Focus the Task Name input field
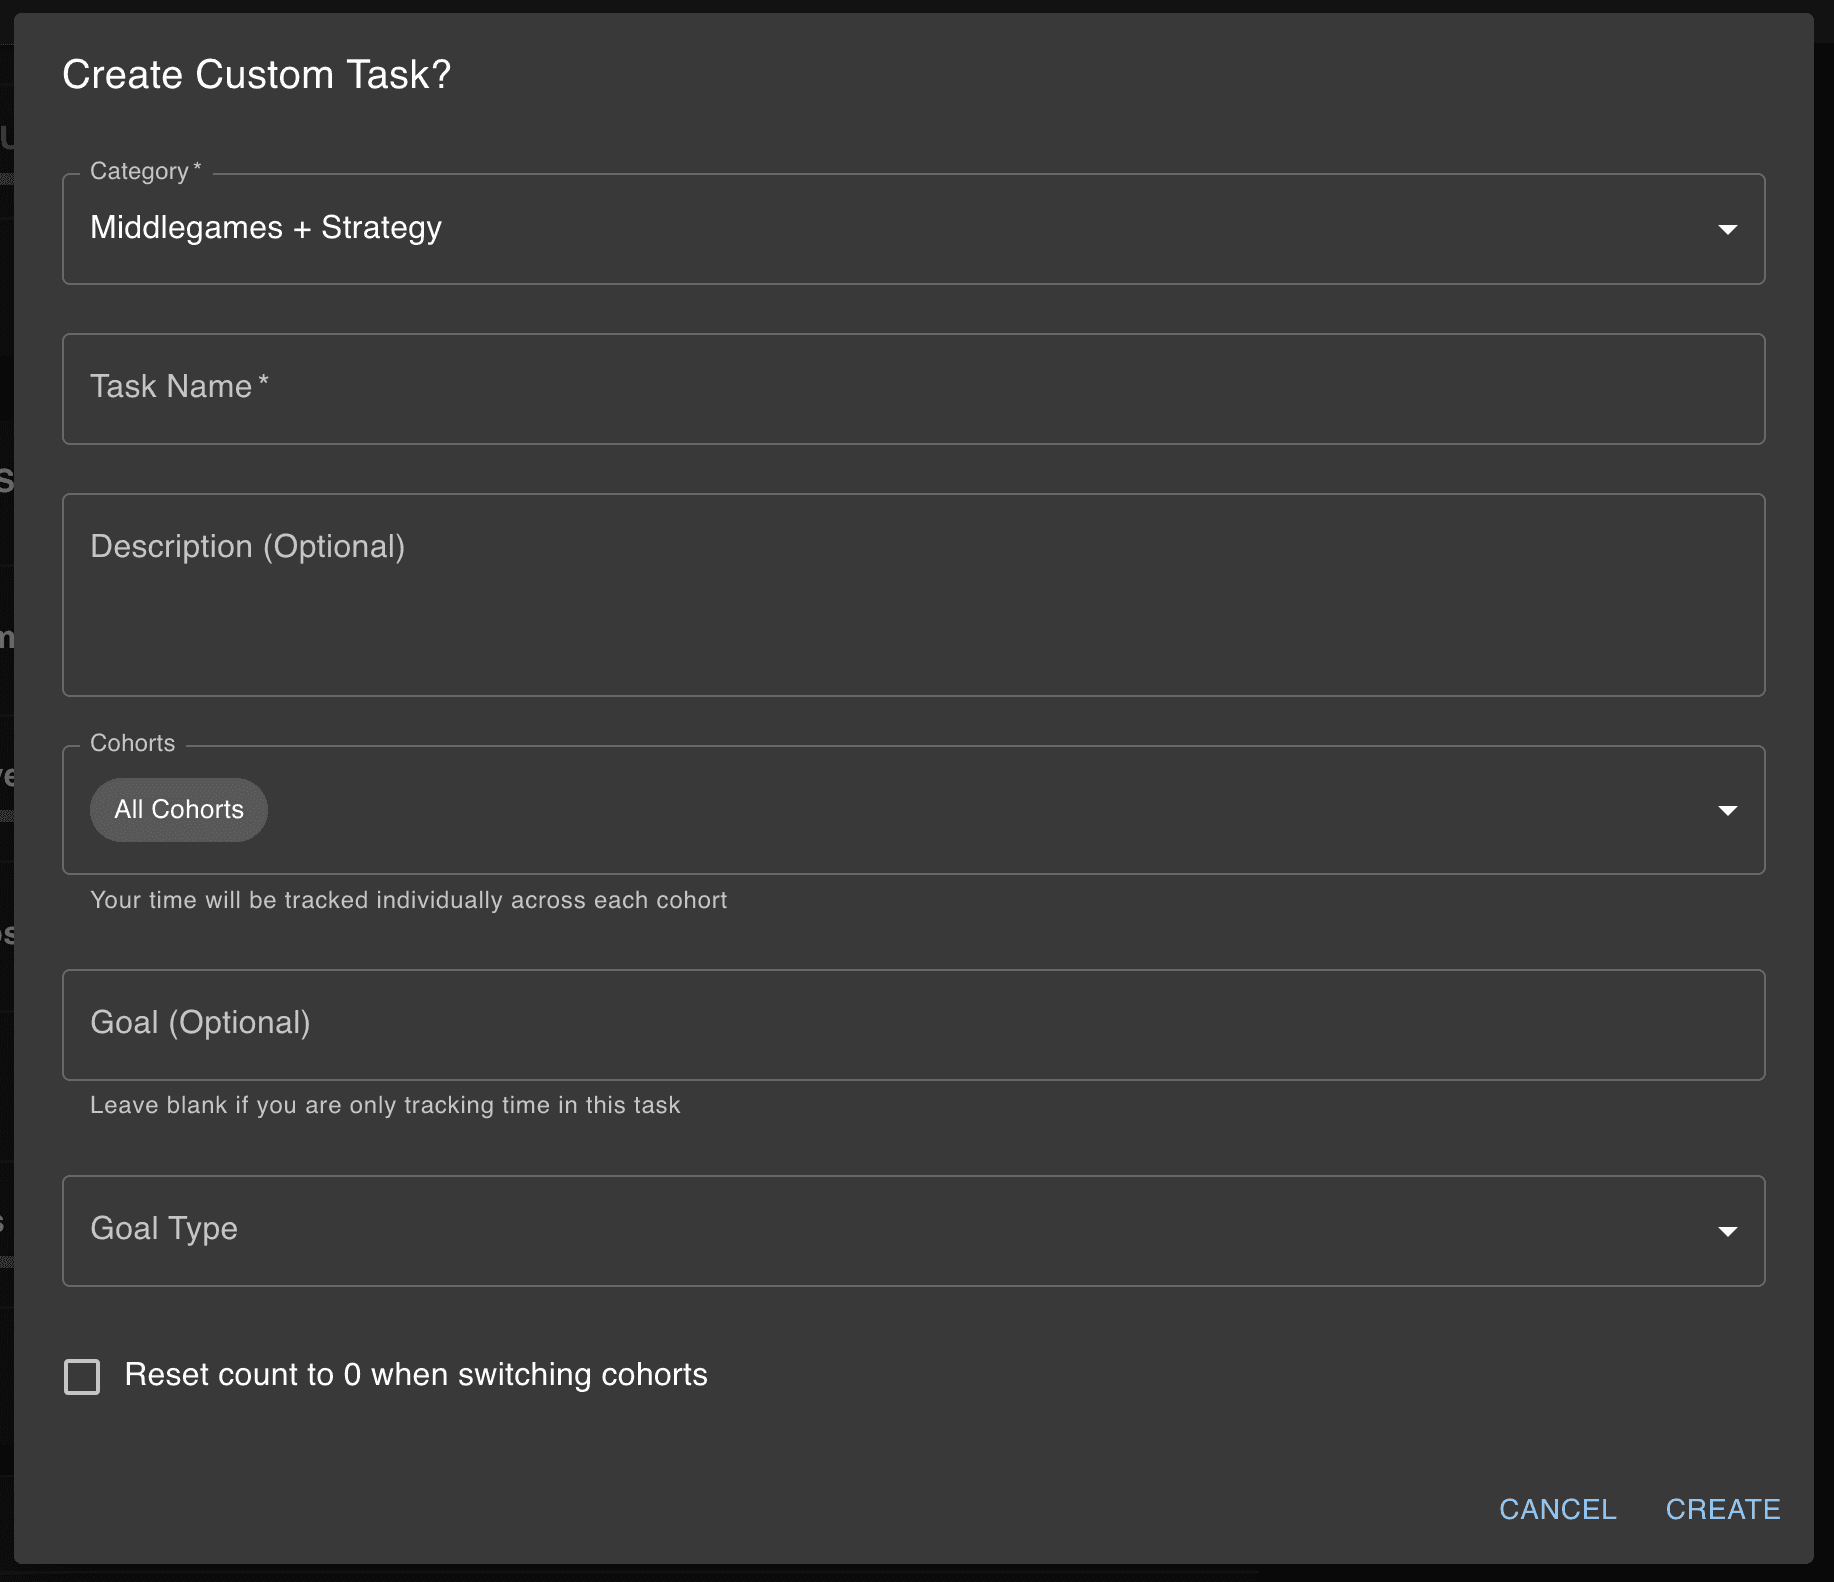 click(x=913, y=389)
